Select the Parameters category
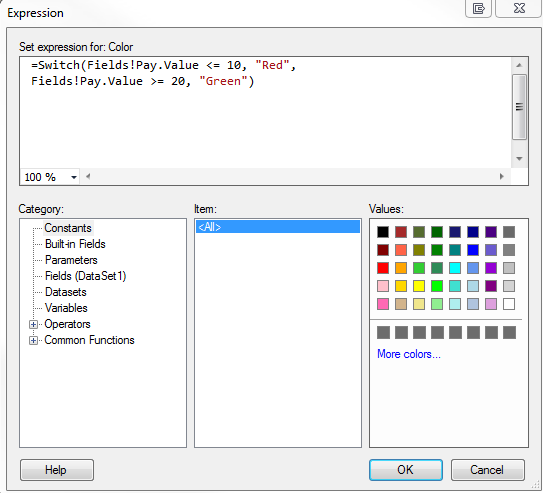Image resolution: width=543 pixels, height=493 pixels. pos(71,260)
